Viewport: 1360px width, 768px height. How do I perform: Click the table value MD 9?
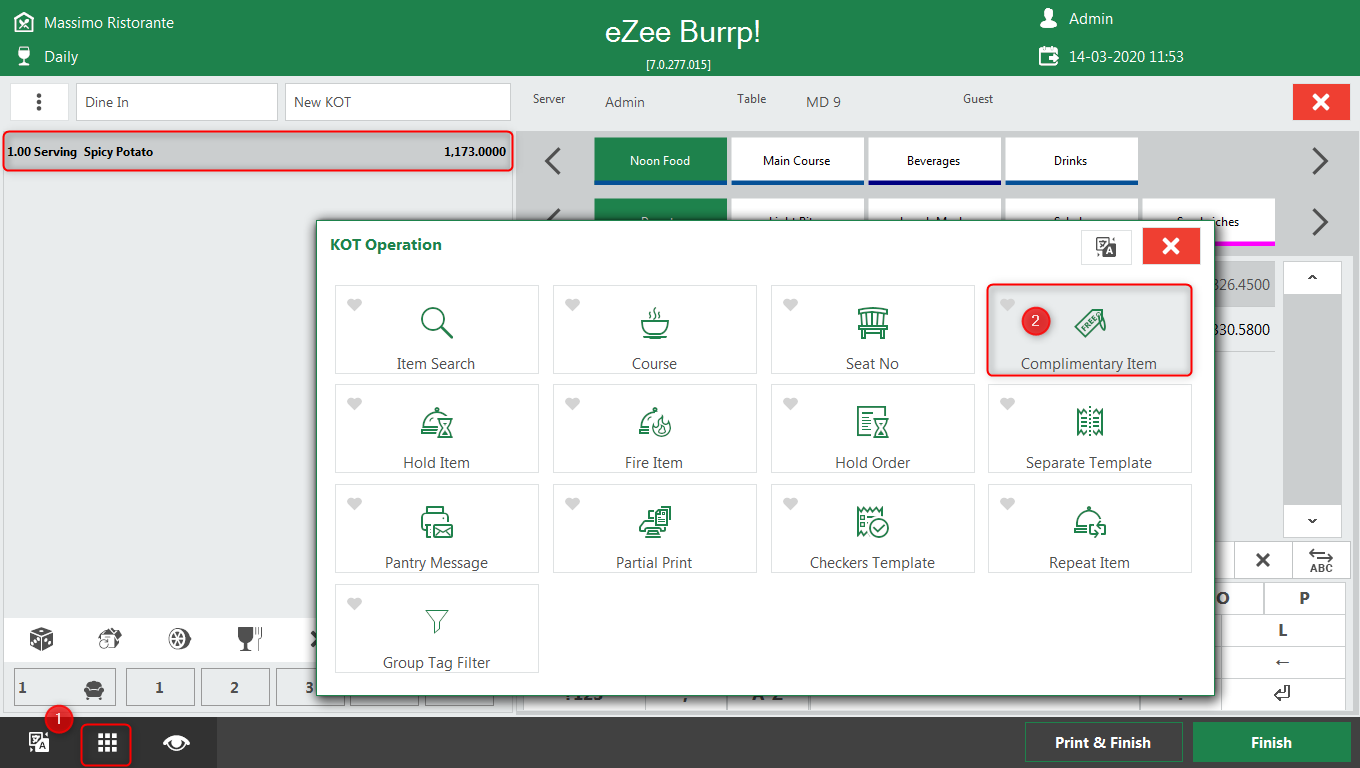(x=824, y=102)
